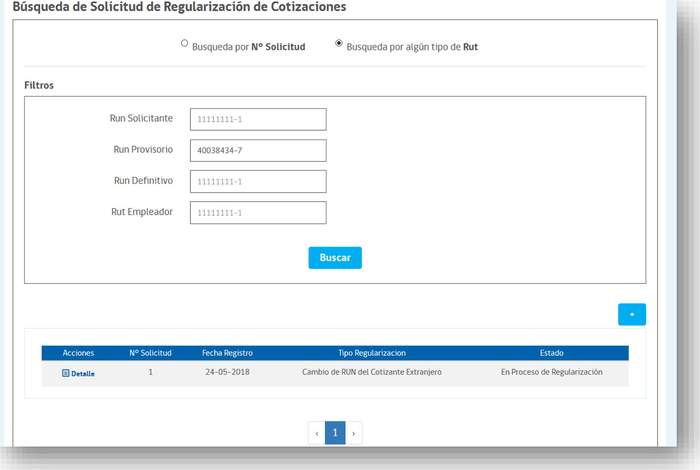Image resolution: width=700 pixels, height=470 pixels.
Task: Select the 24-05-2018 date cell
Action: click(x=227, y=372)
